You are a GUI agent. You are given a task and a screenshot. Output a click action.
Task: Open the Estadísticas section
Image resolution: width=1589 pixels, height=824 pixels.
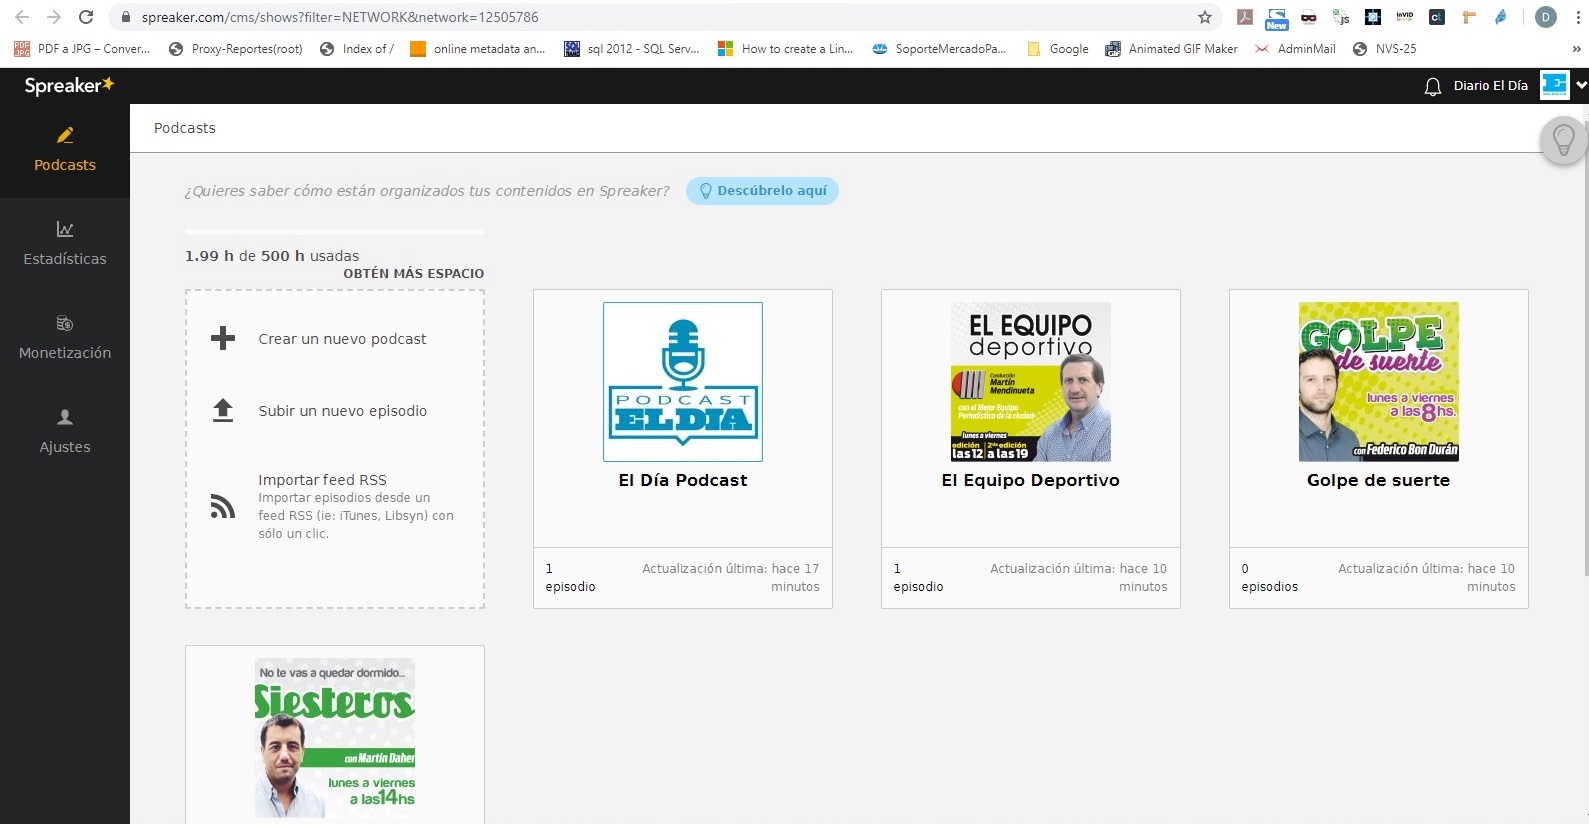click(65, 243)
